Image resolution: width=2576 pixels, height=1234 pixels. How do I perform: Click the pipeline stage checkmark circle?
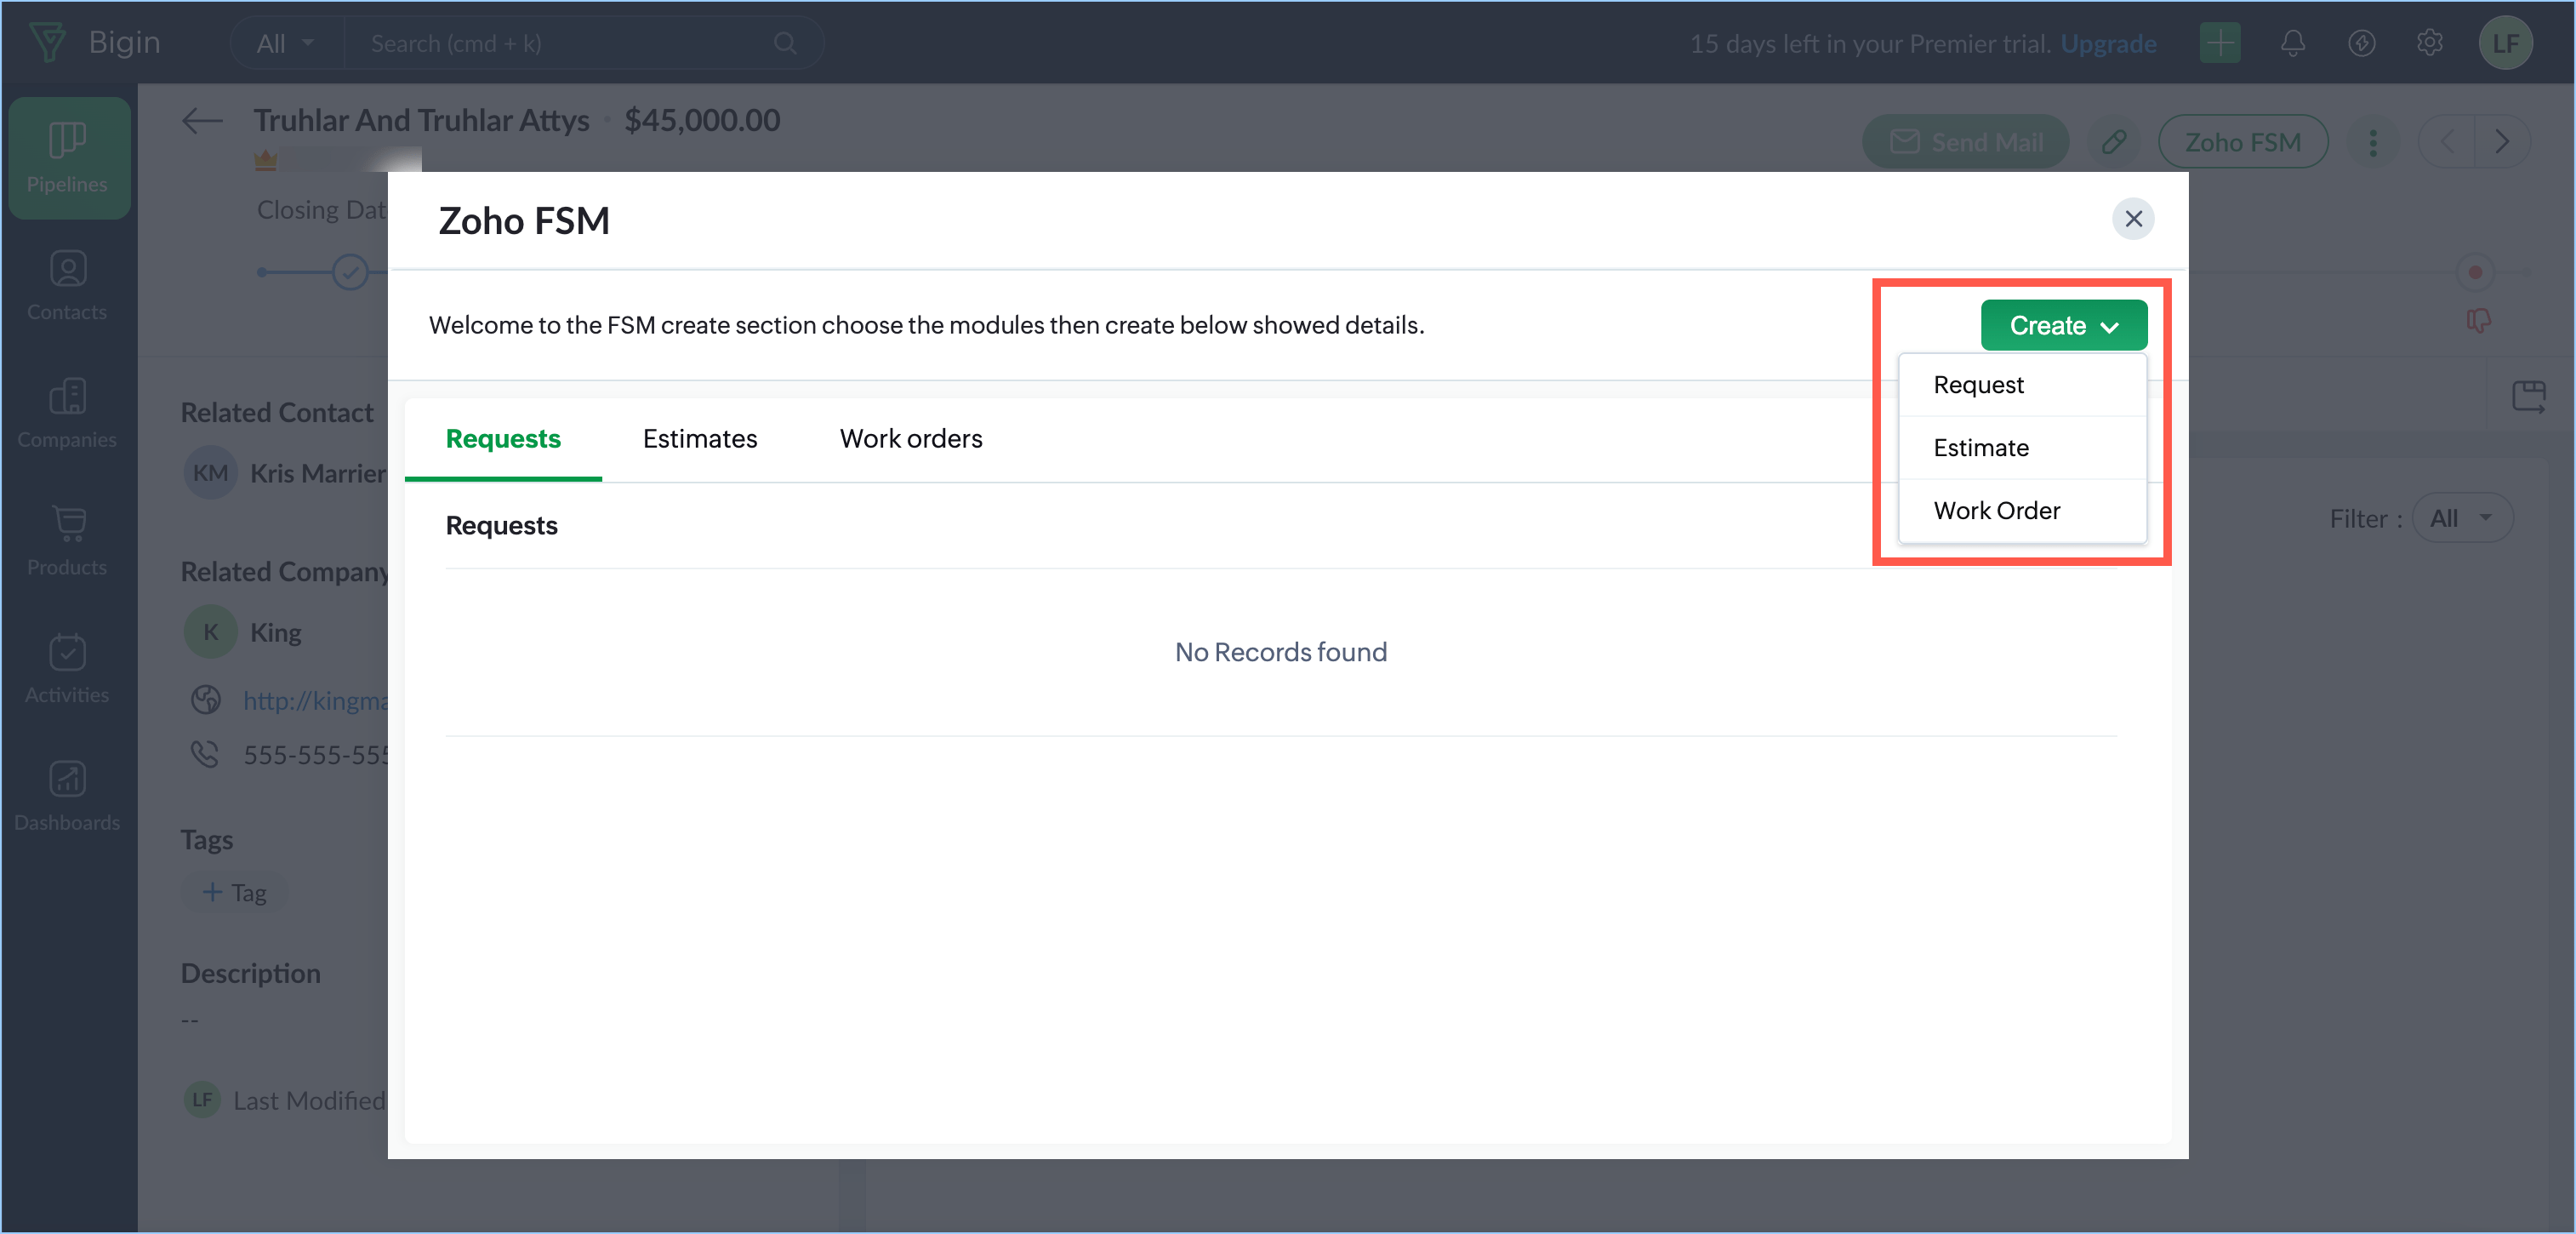click(350, 272)
